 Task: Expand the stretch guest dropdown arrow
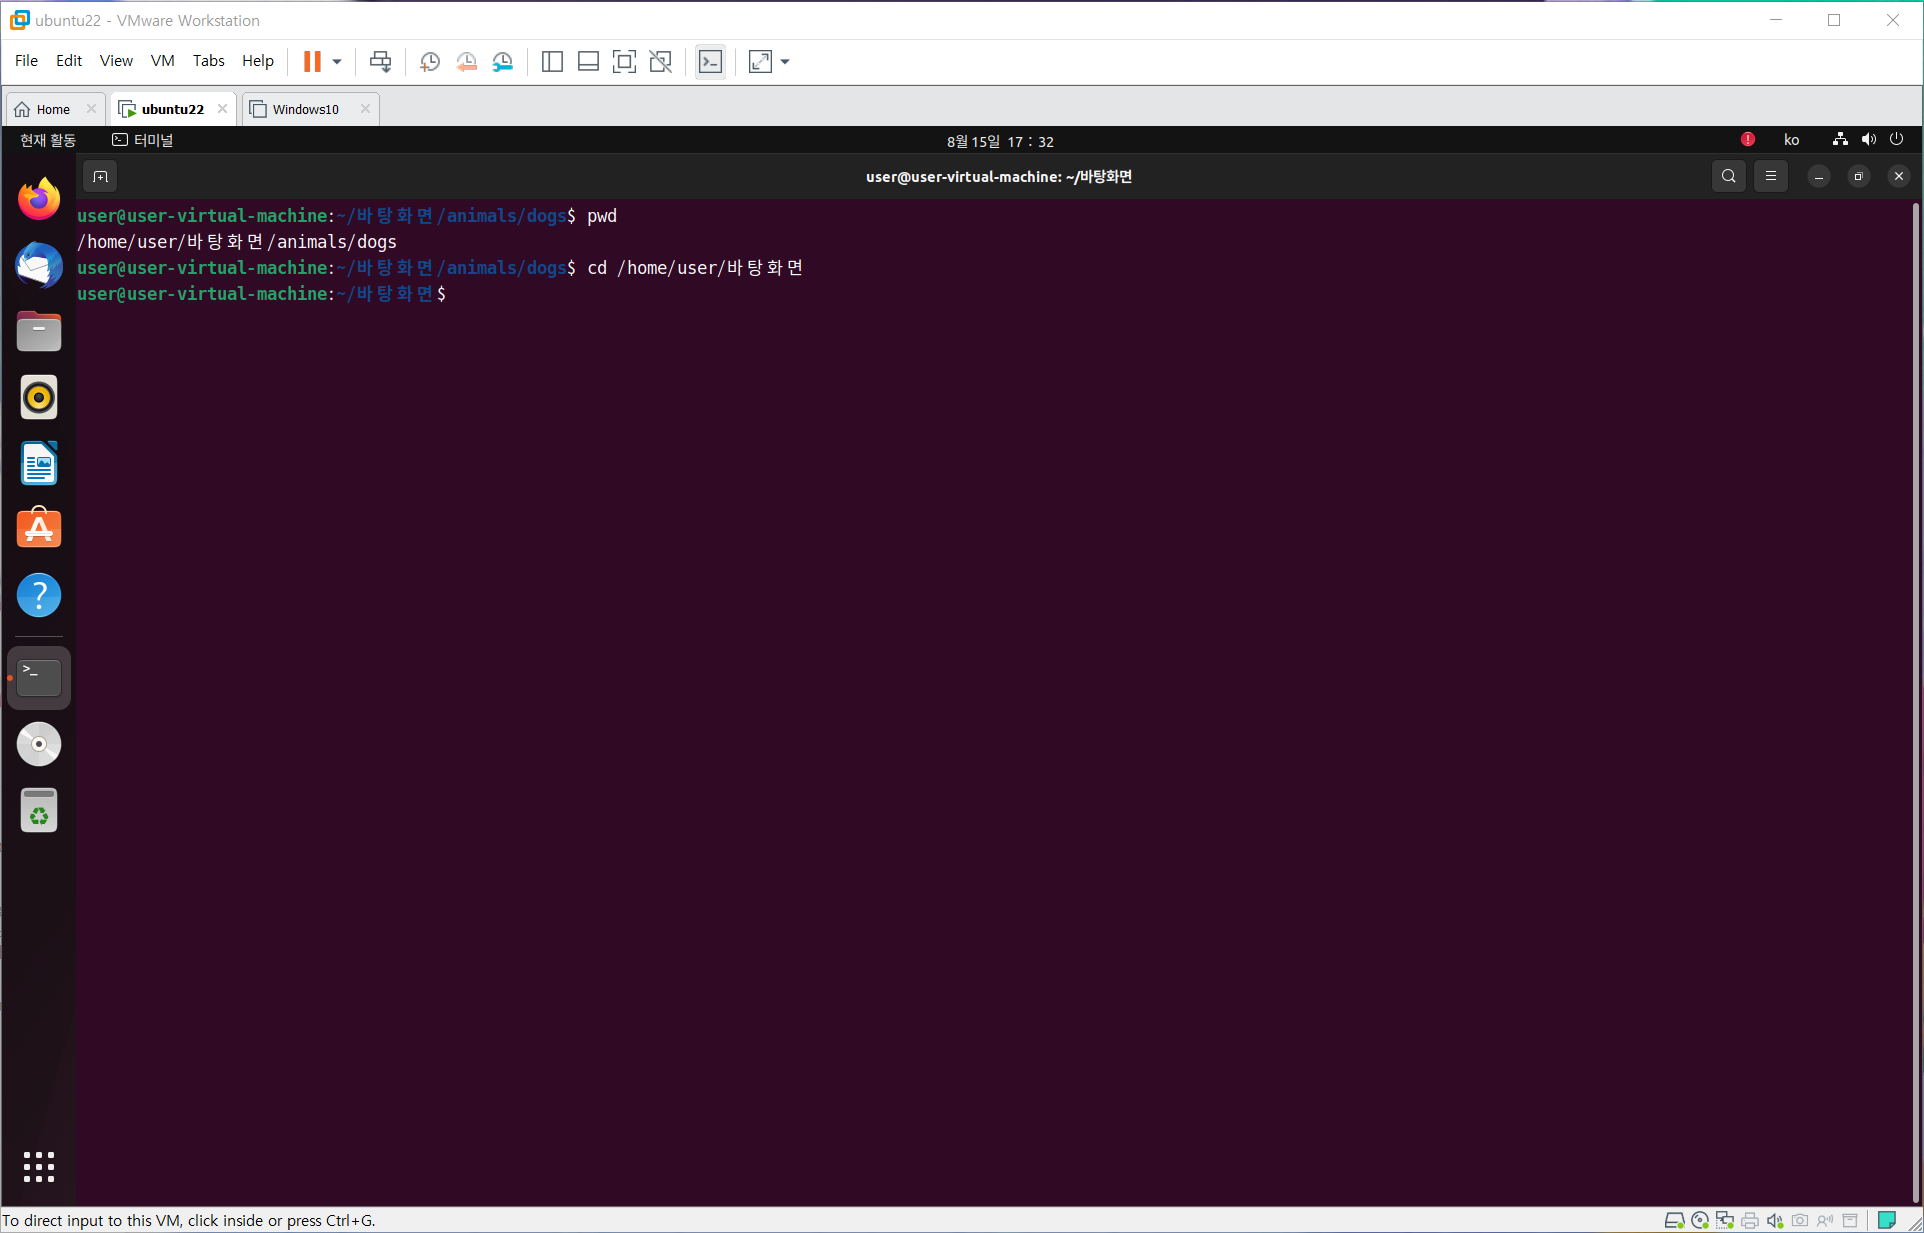[x=785, y=61]
